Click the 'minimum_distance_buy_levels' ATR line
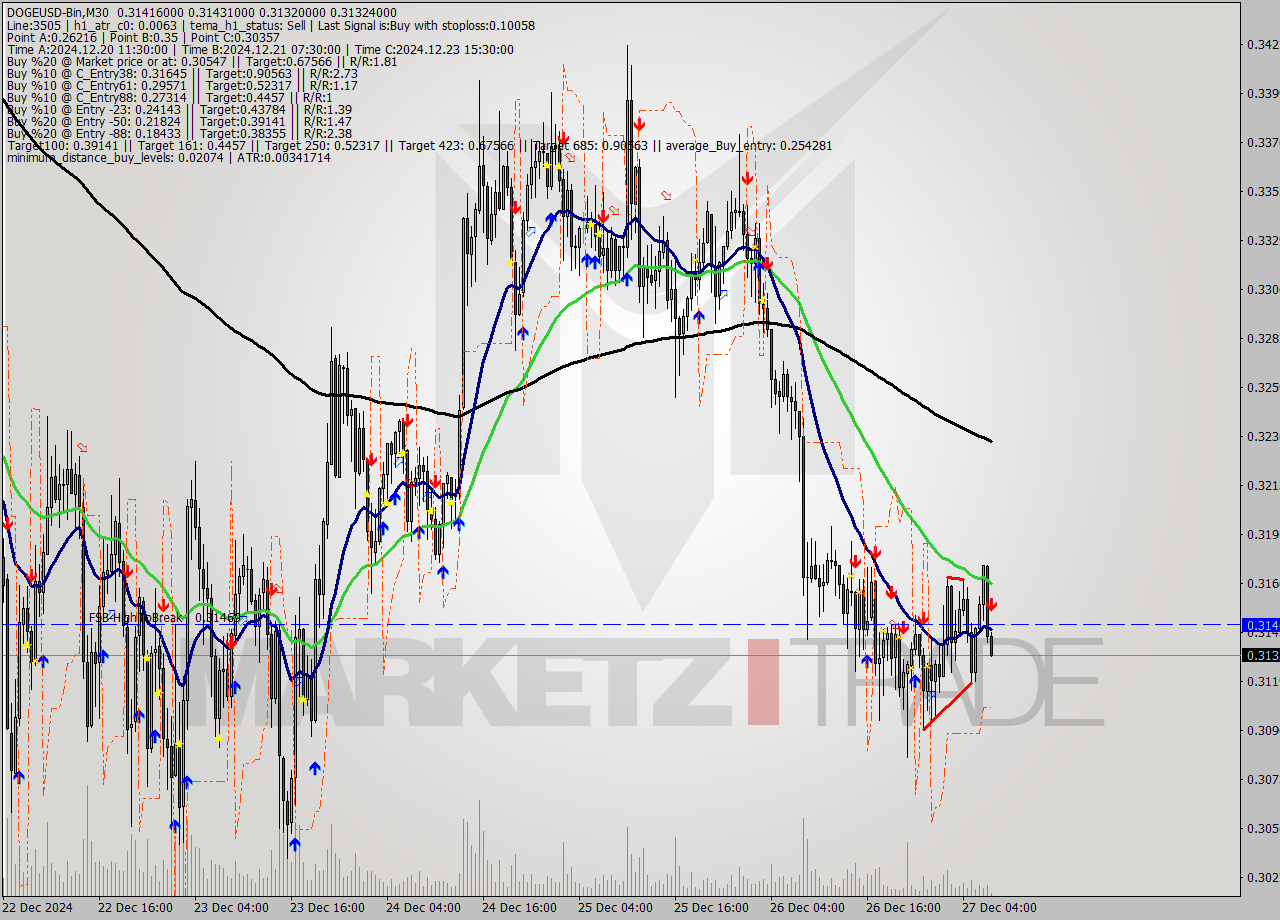Image resolution: width=1280 pixels, height=920 pixels. pyautogui.click(x=168, y=158)
